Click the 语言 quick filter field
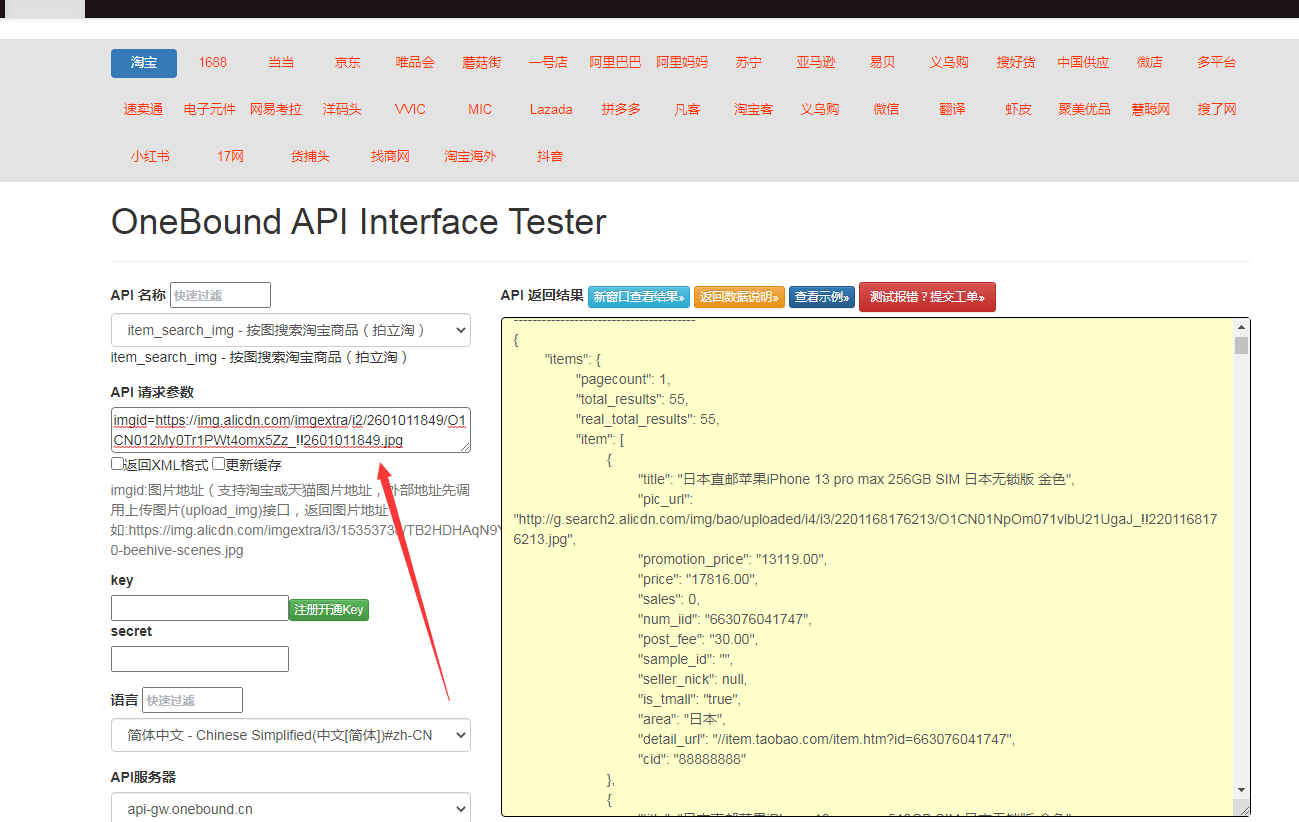Viewport: 1299px width, 822px height. [x=192, y=700]
